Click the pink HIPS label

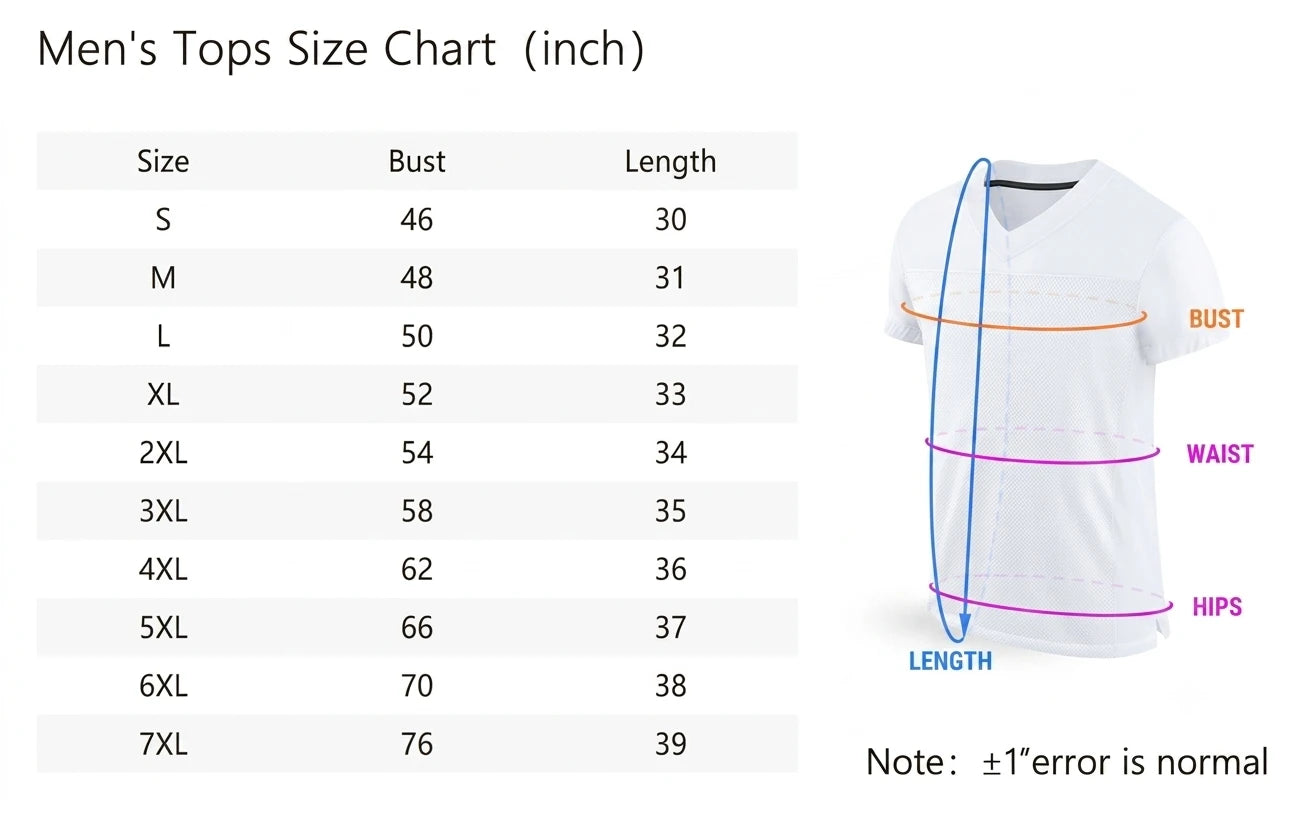[1217, 607]
